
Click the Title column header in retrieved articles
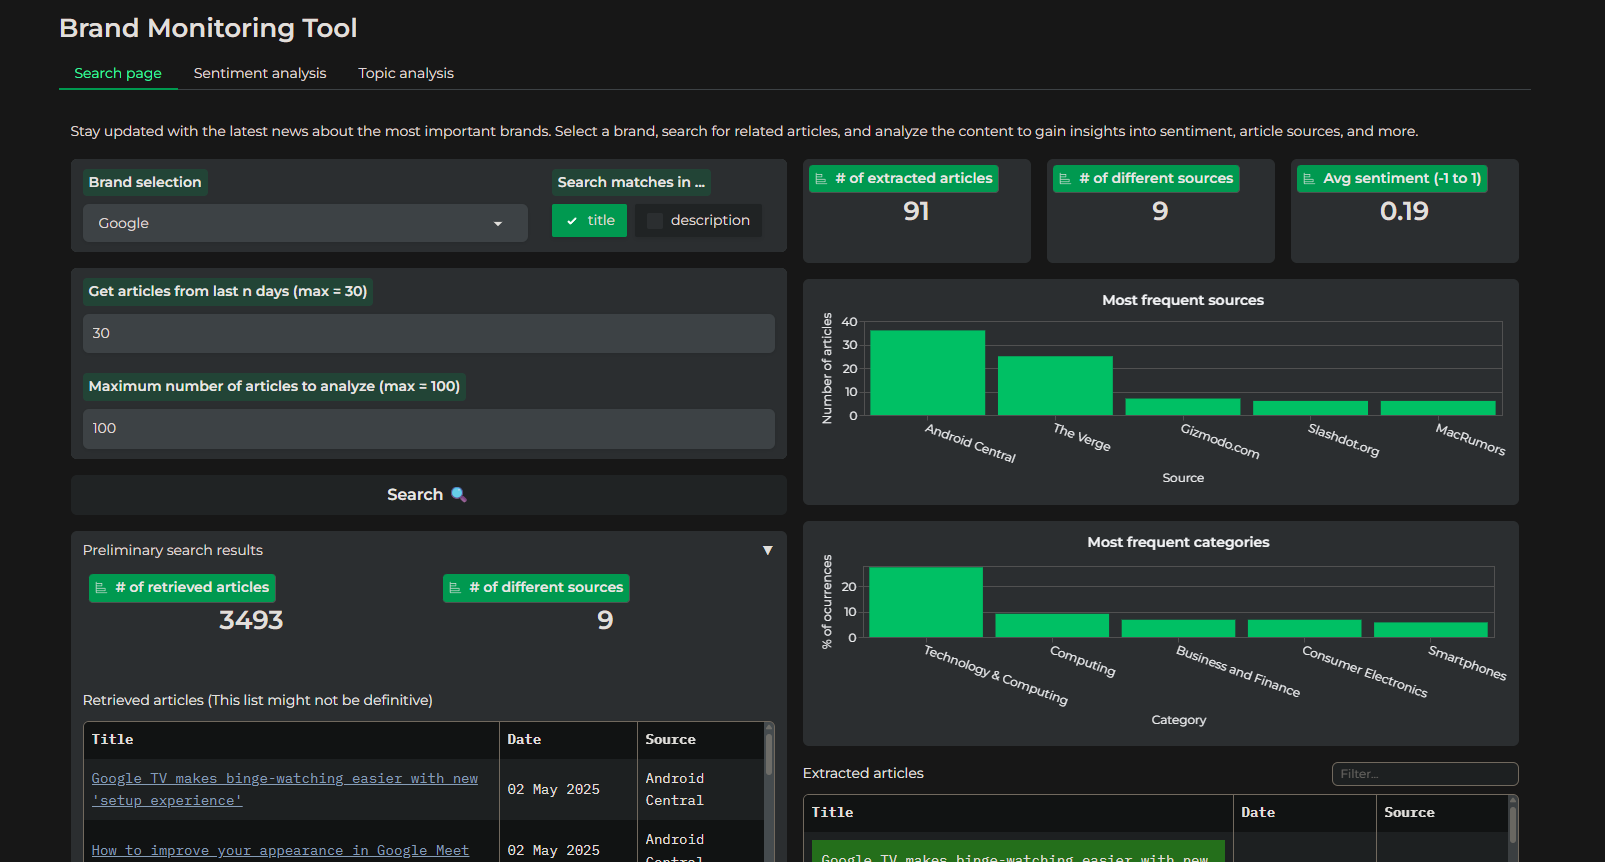pos(291,740)
